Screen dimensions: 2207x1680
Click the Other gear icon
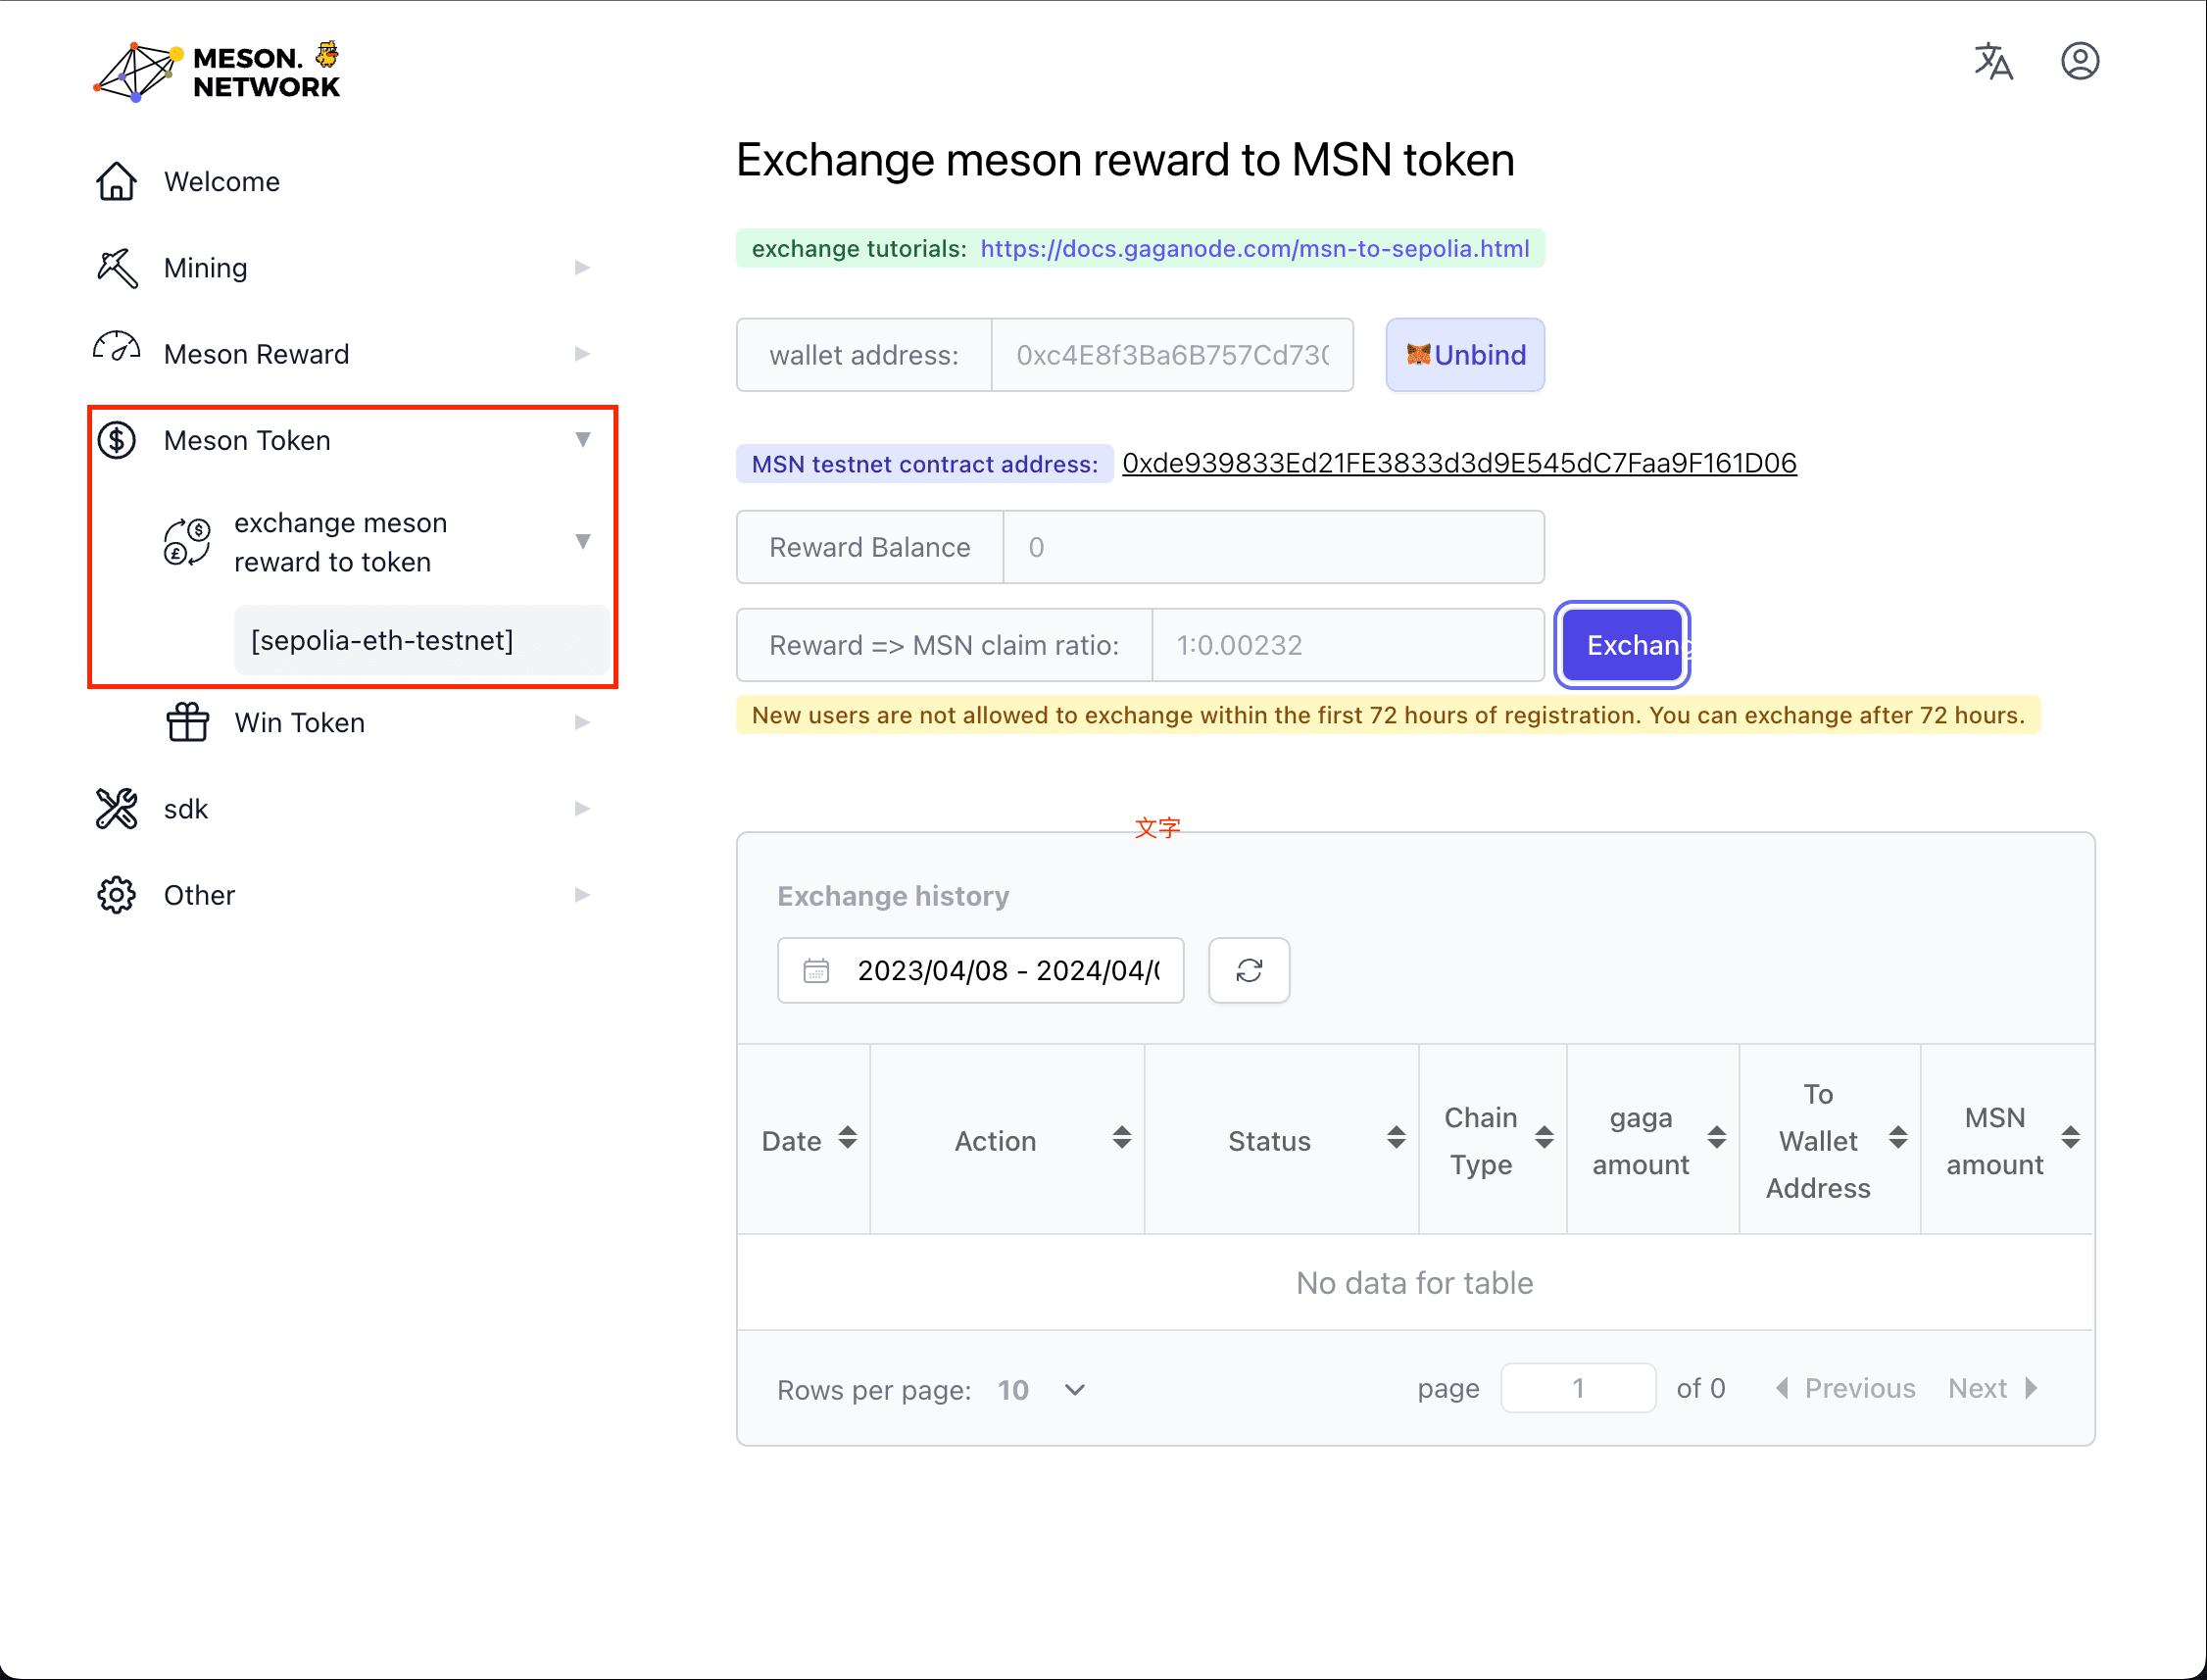(x=116, y=895)
